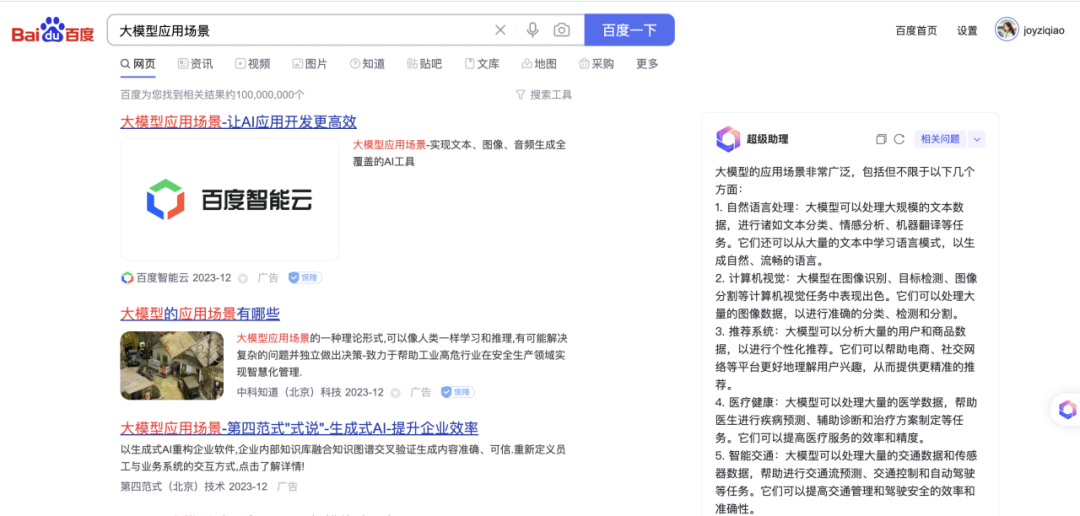Start voice search with the microphone icon
Viewport: 1080px width, 516px height.
[532, 30]
